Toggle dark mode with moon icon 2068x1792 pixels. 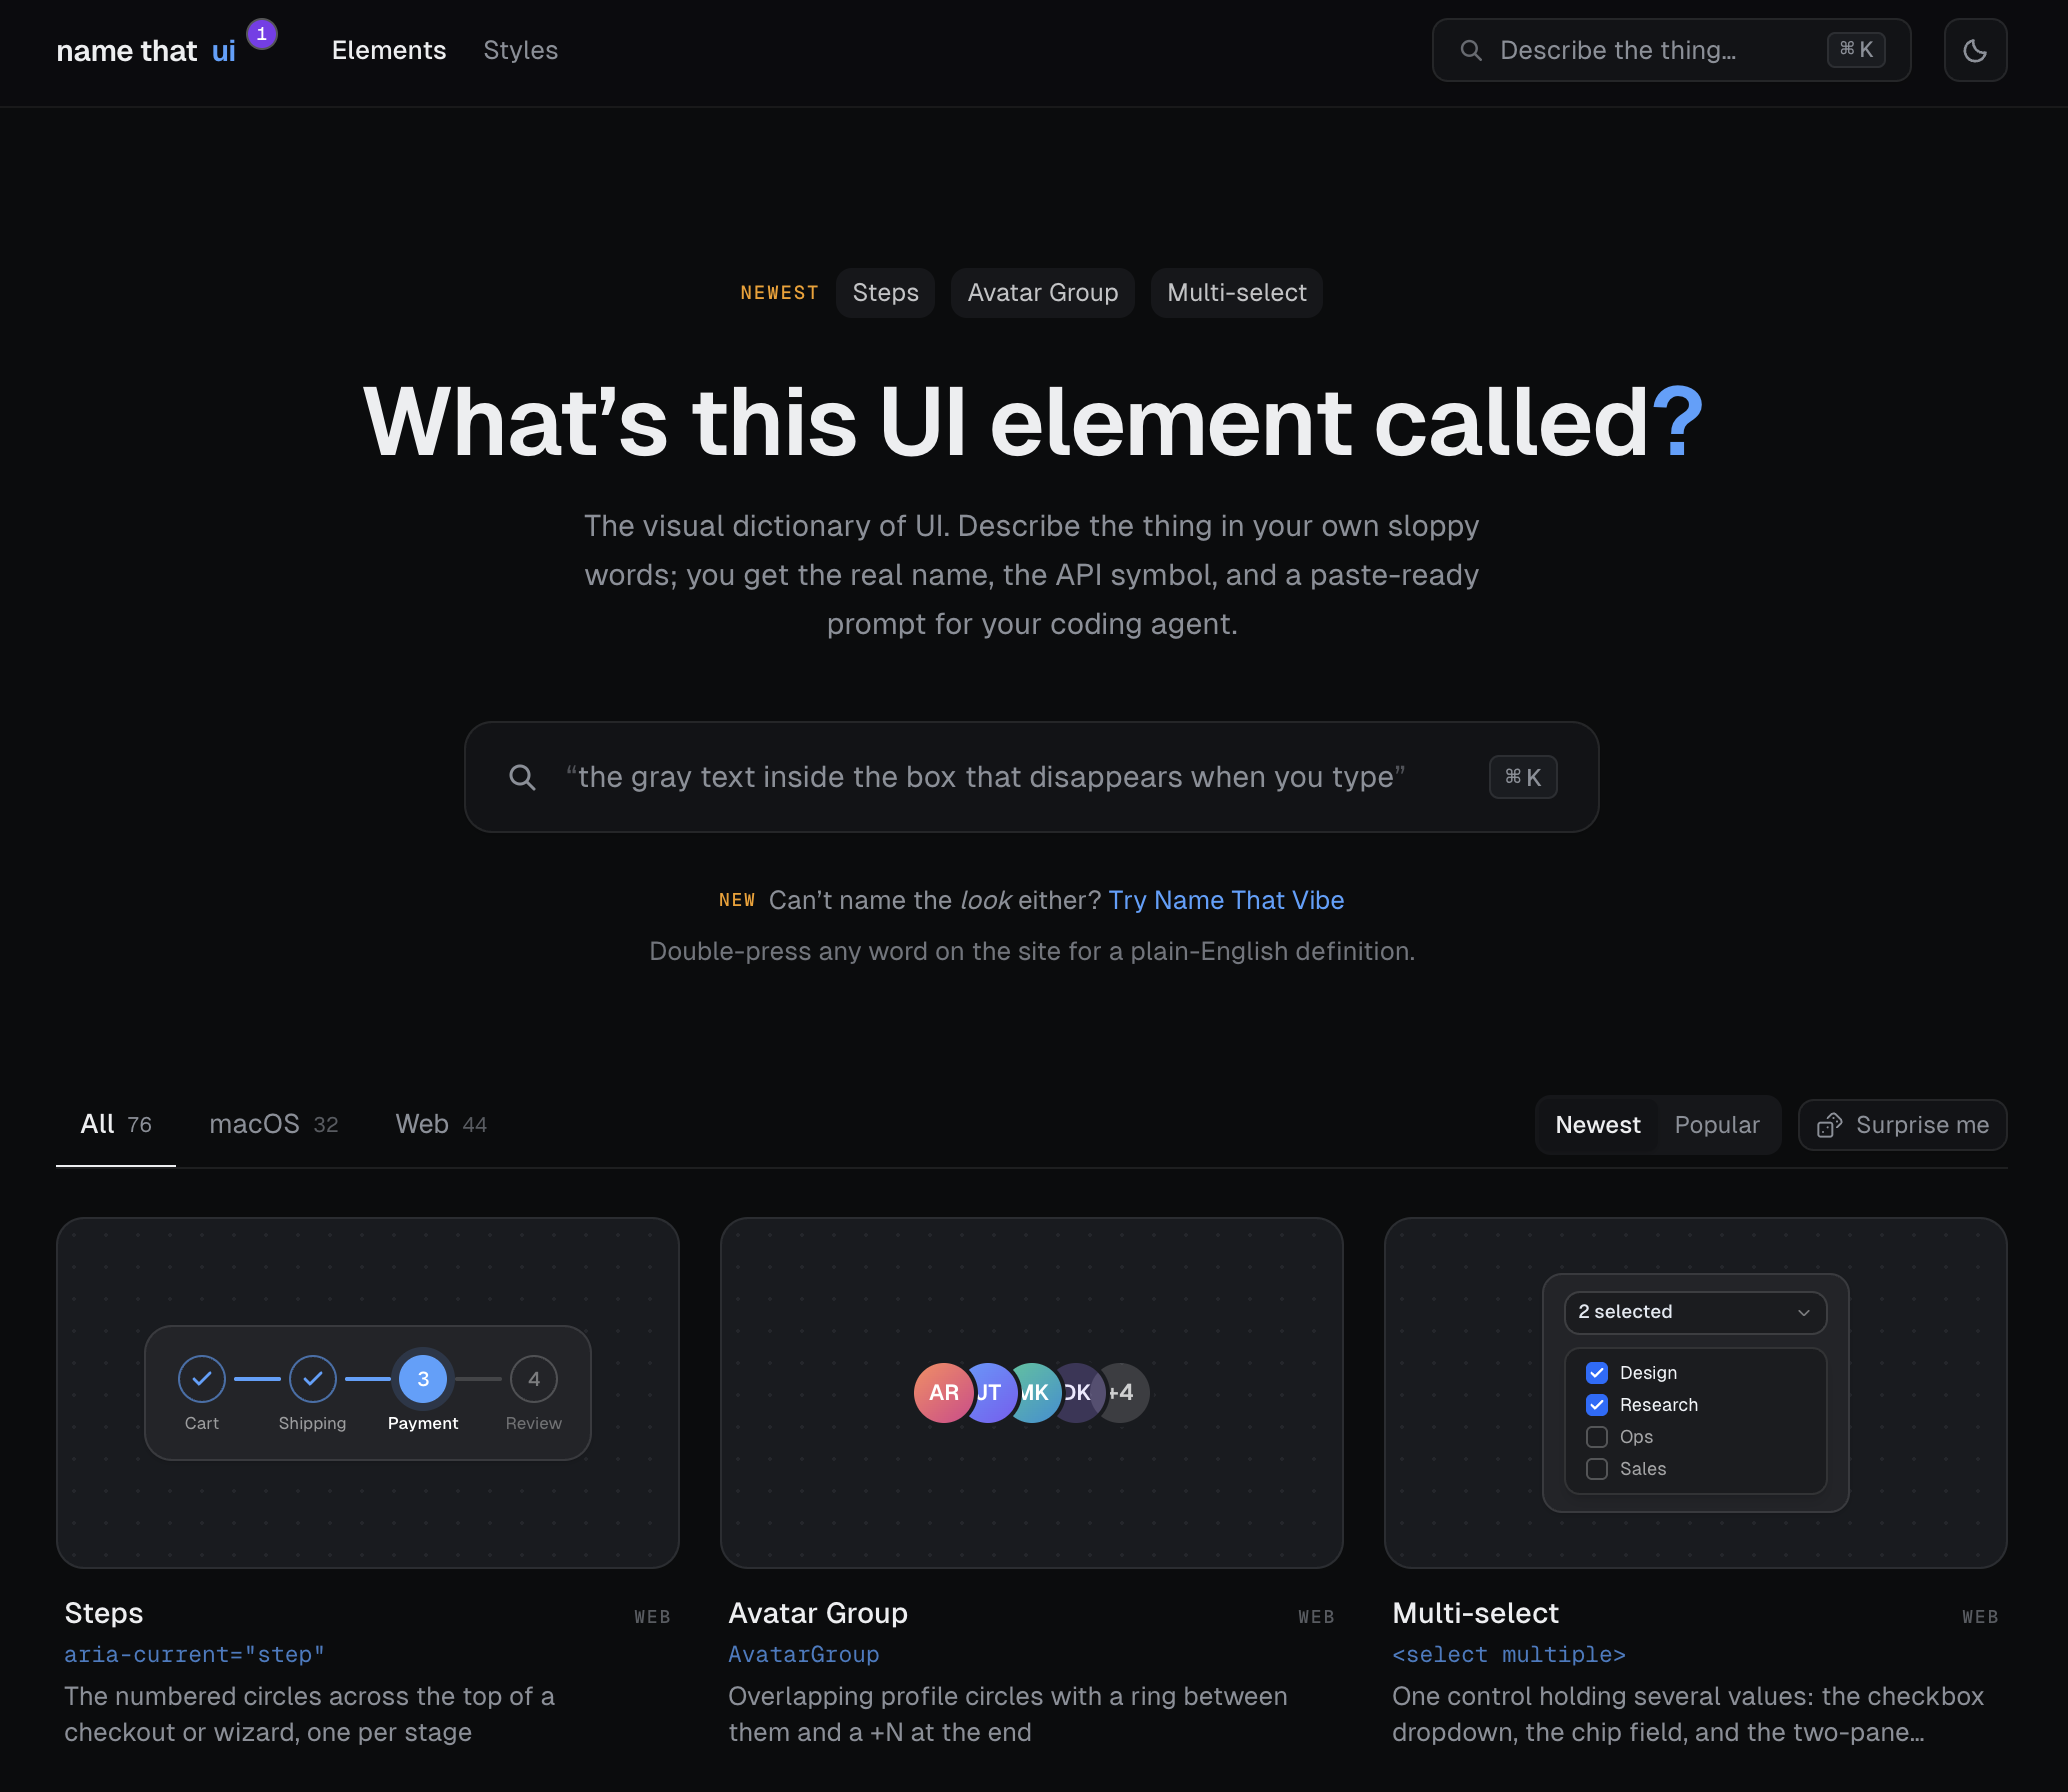click(x=1975, y=50)
